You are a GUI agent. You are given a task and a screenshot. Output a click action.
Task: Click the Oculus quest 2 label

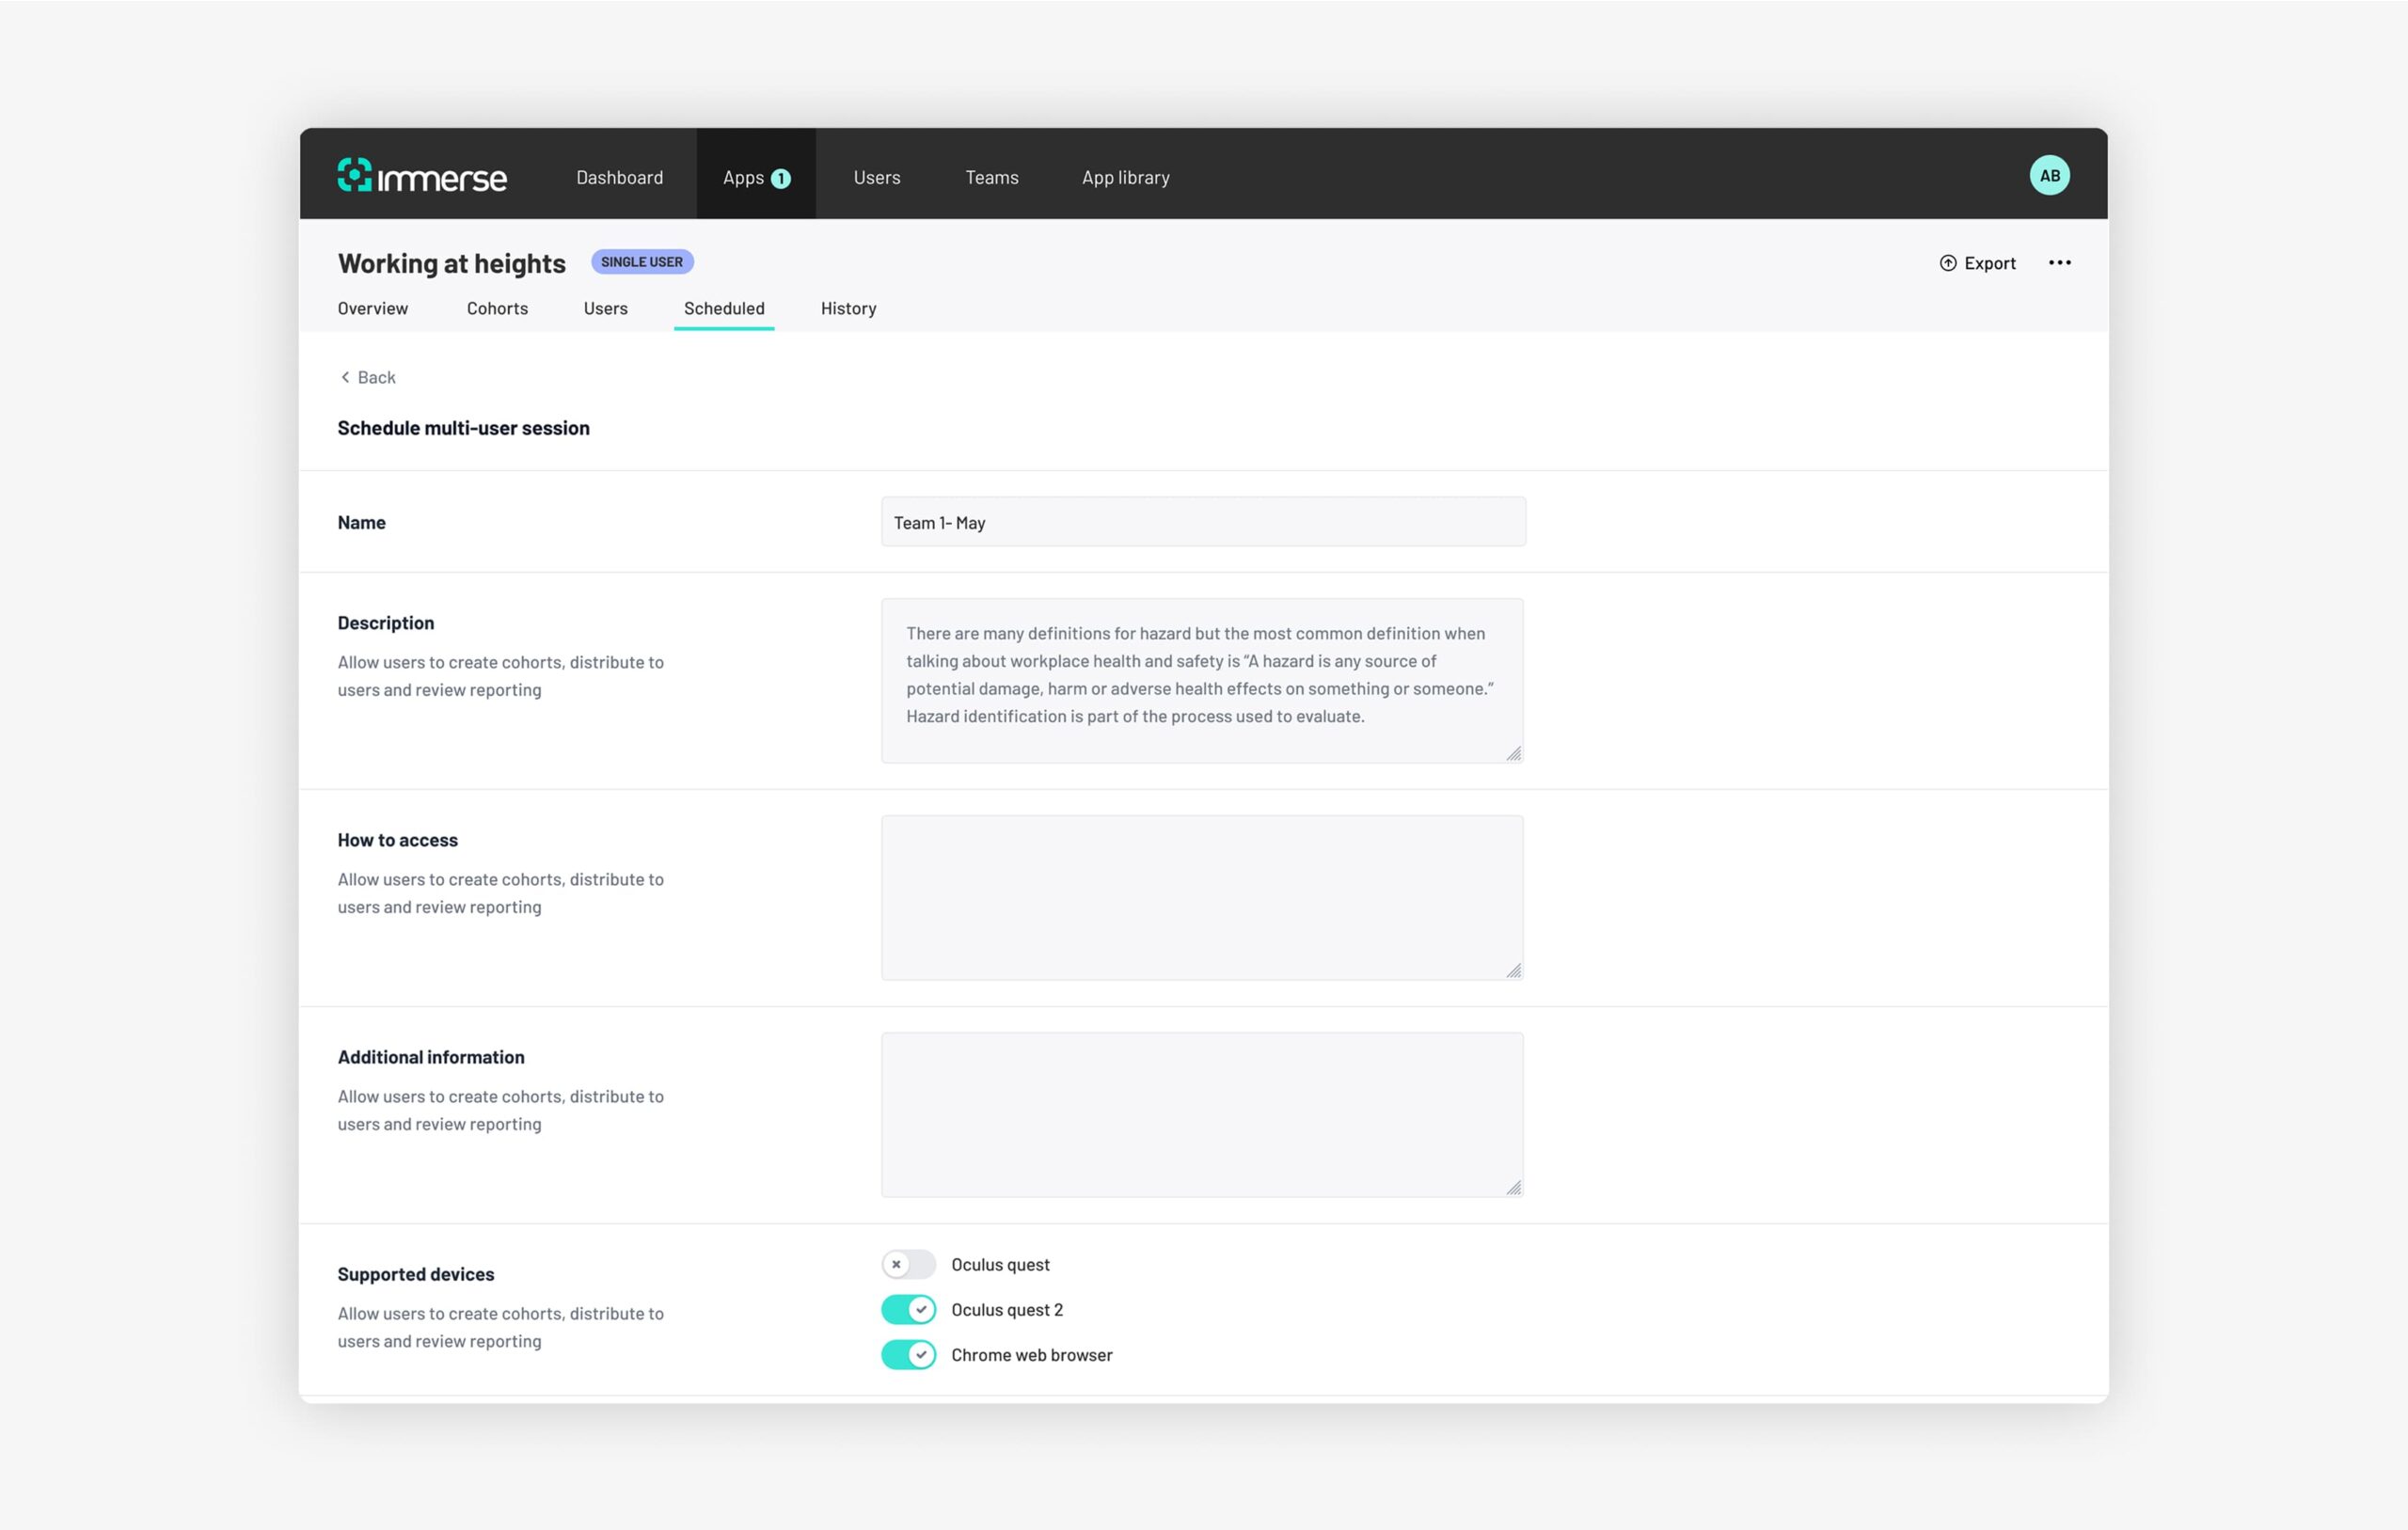[x=1007, y=1309]
